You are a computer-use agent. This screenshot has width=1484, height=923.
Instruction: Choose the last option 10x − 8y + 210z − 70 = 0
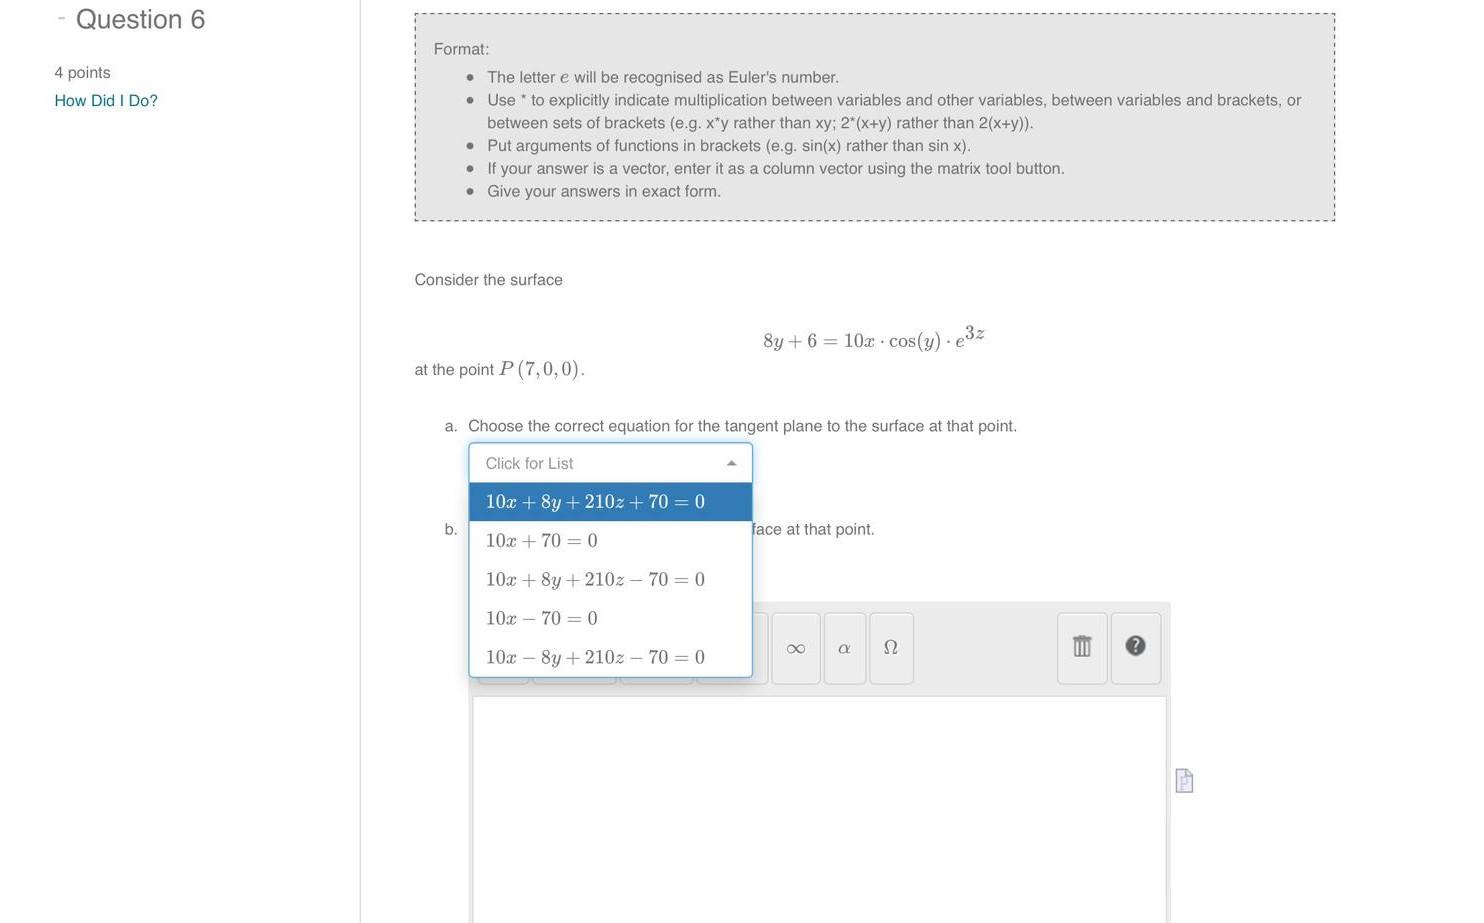594,657
